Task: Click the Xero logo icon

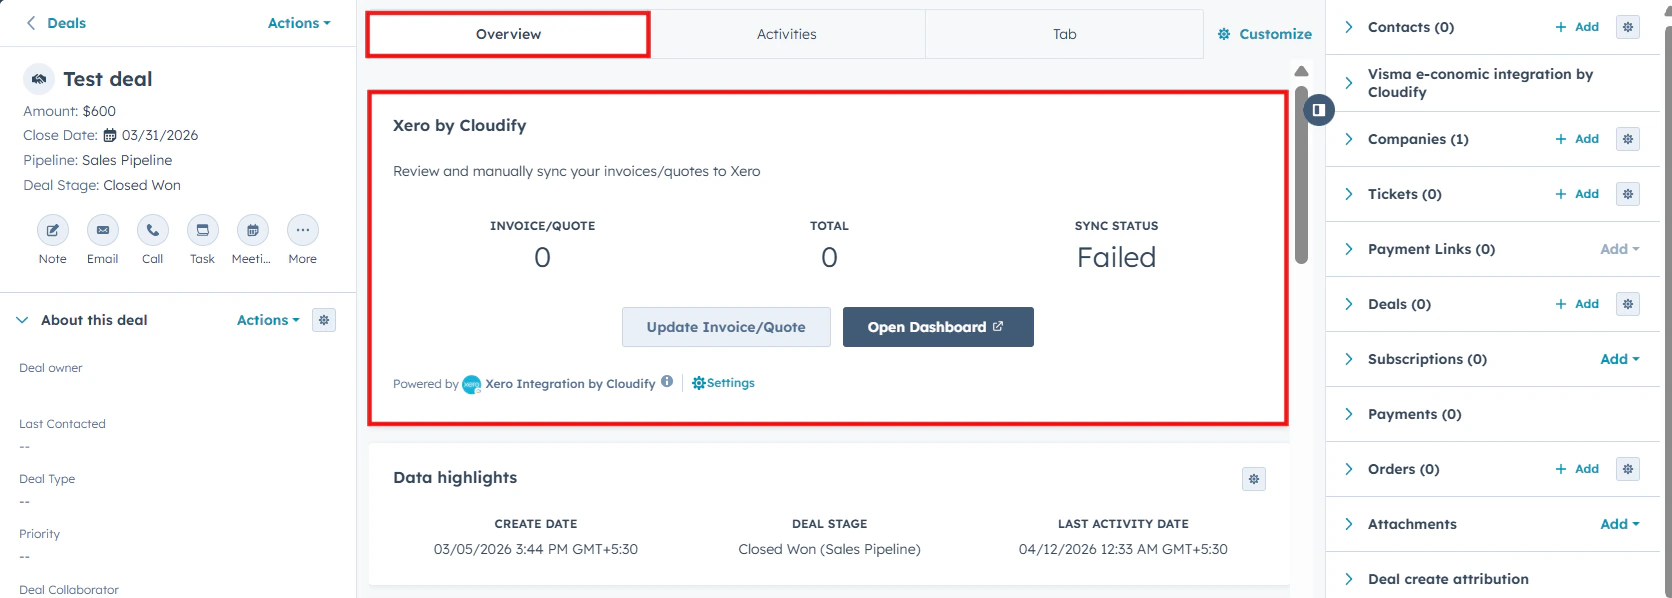Action: [472, 384]
